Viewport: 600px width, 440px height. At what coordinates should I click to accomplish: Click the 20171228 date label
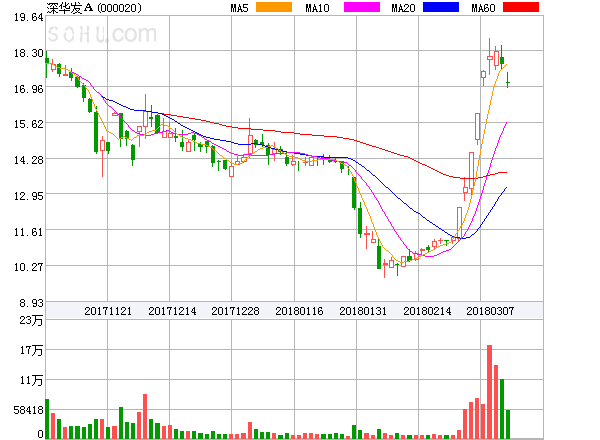click(235, 311)
